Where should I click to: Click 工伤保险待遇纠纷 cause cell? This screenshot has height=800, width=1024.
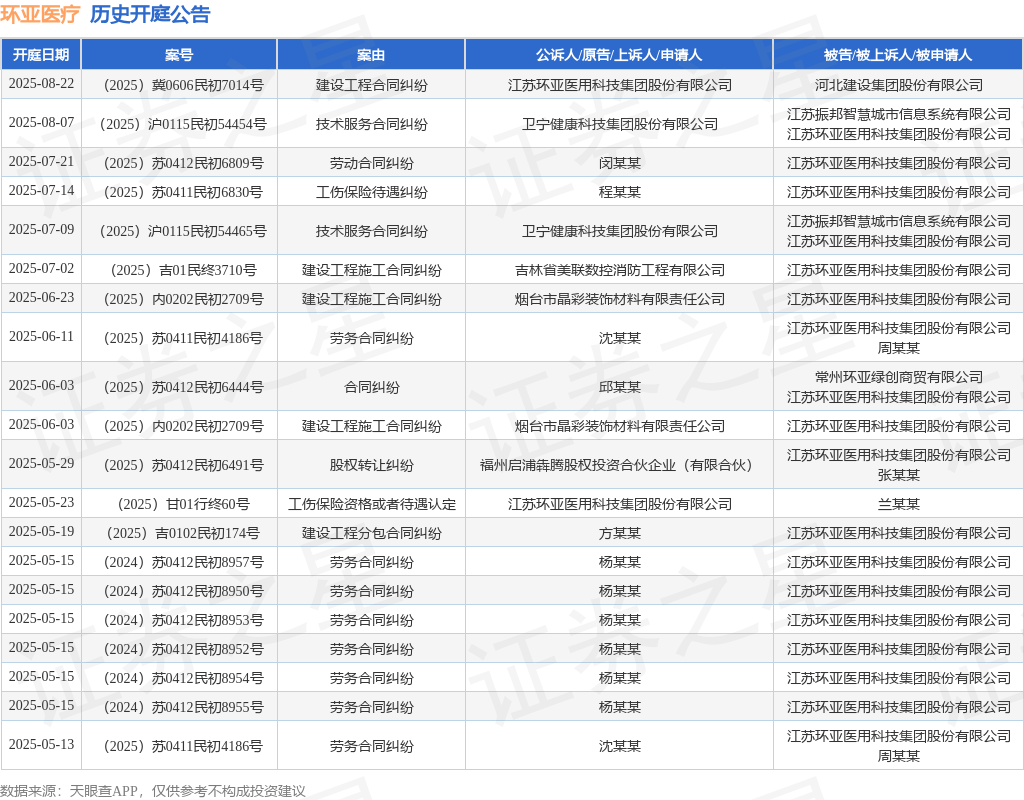click(x=372, y=192)
